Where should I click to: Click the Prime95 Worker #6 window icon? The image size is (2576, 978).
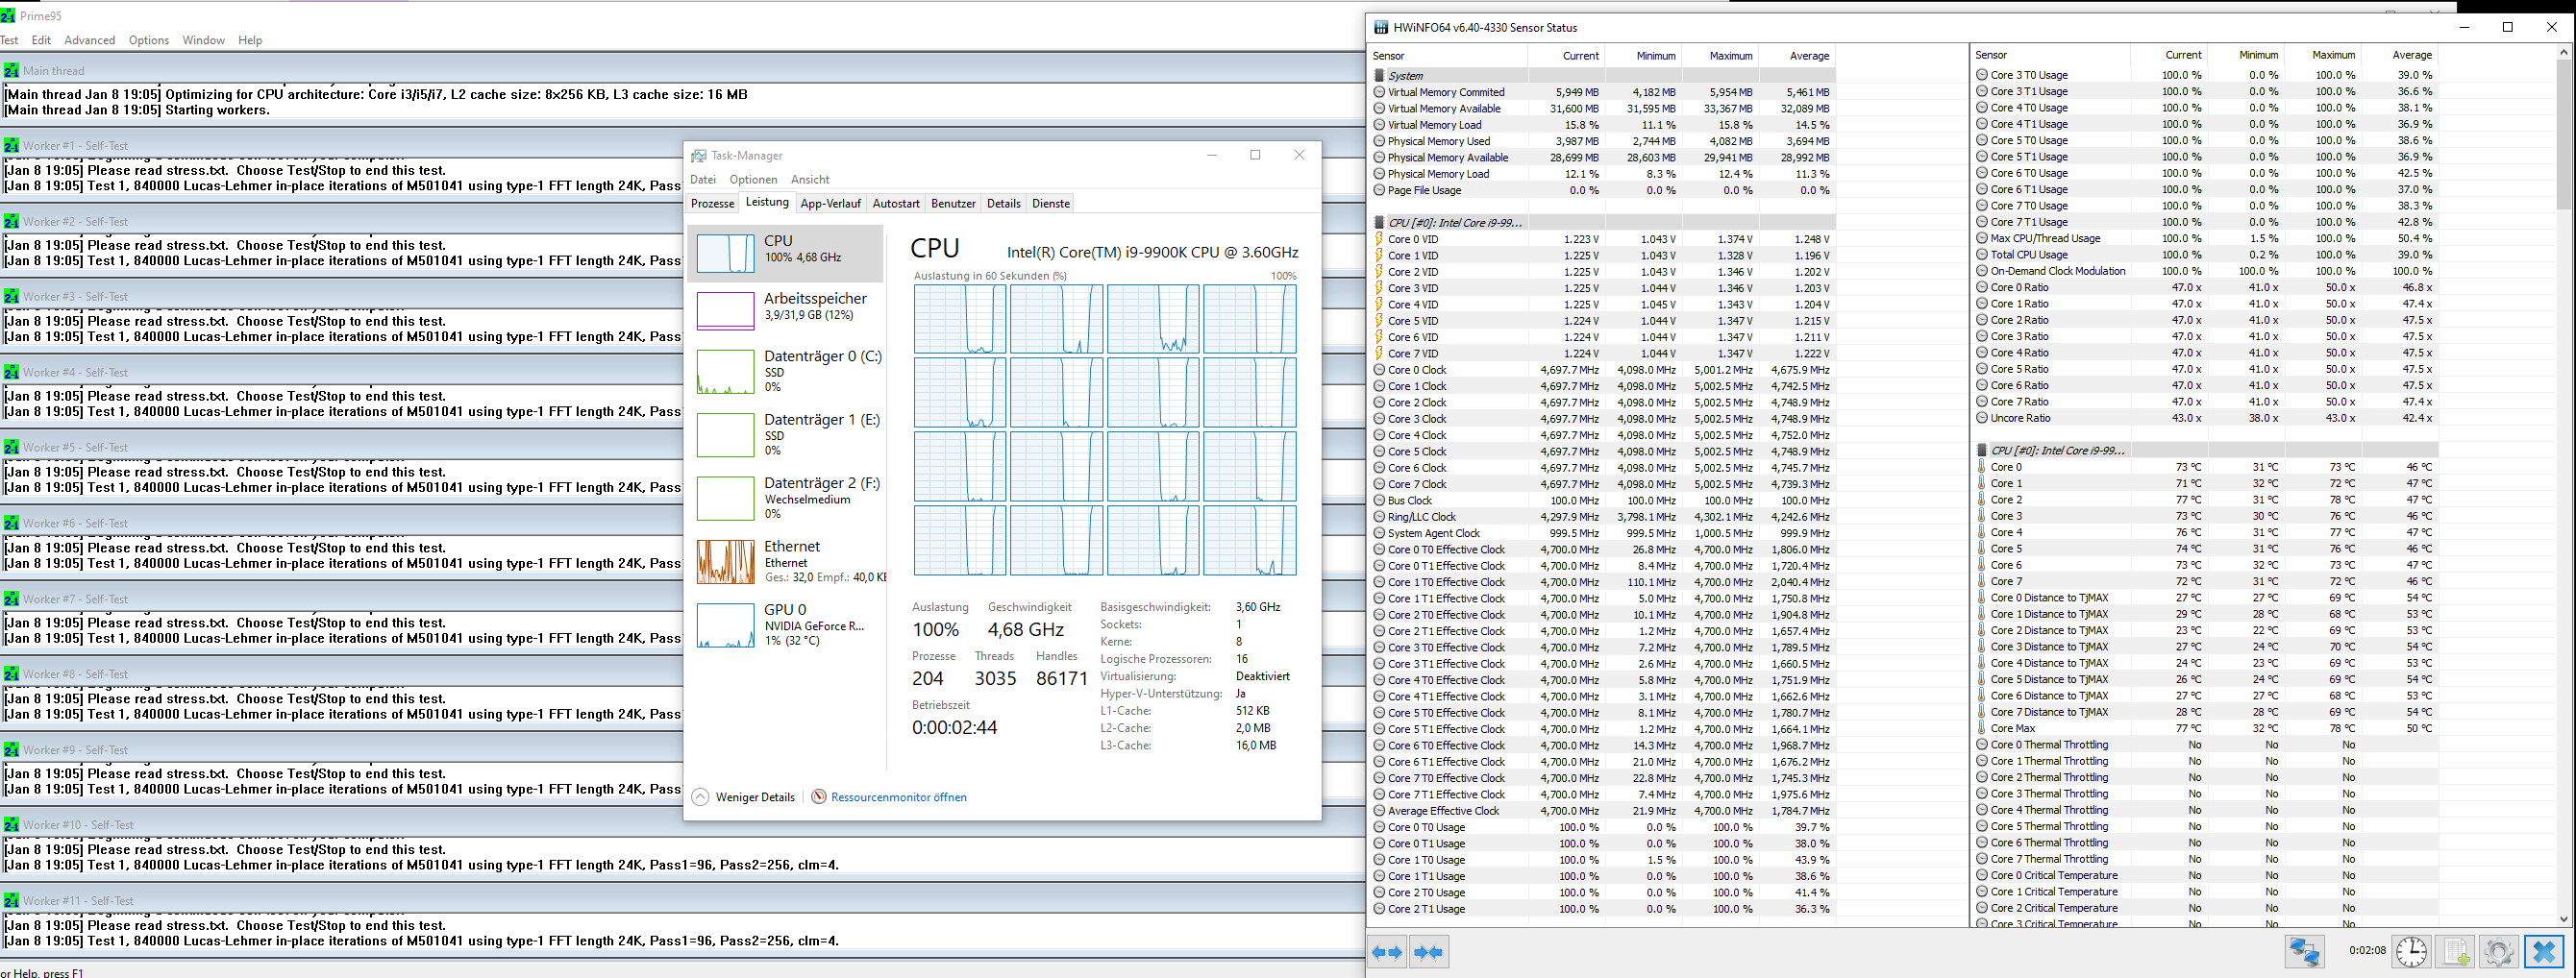[x=11, y=523]
